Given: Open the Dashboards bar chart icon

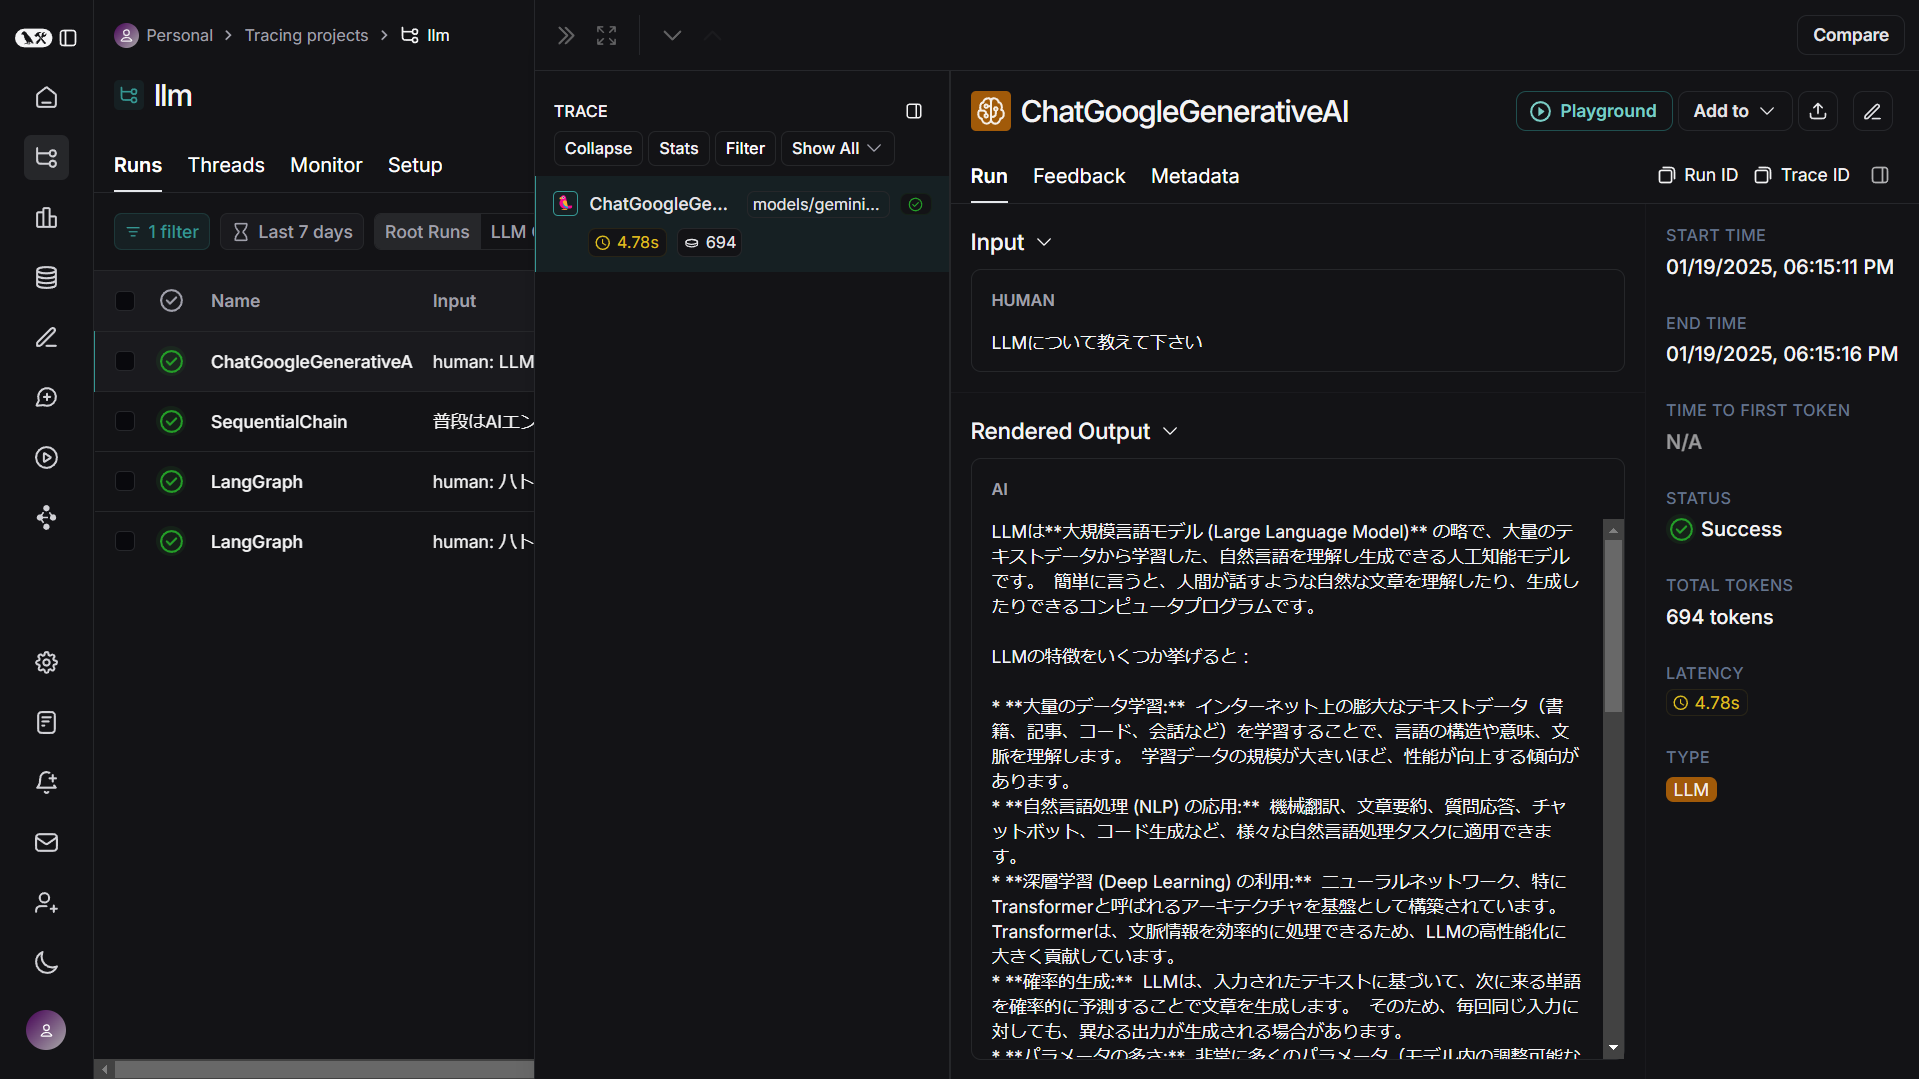Looking at the screenshot, I should pos(46,217).
